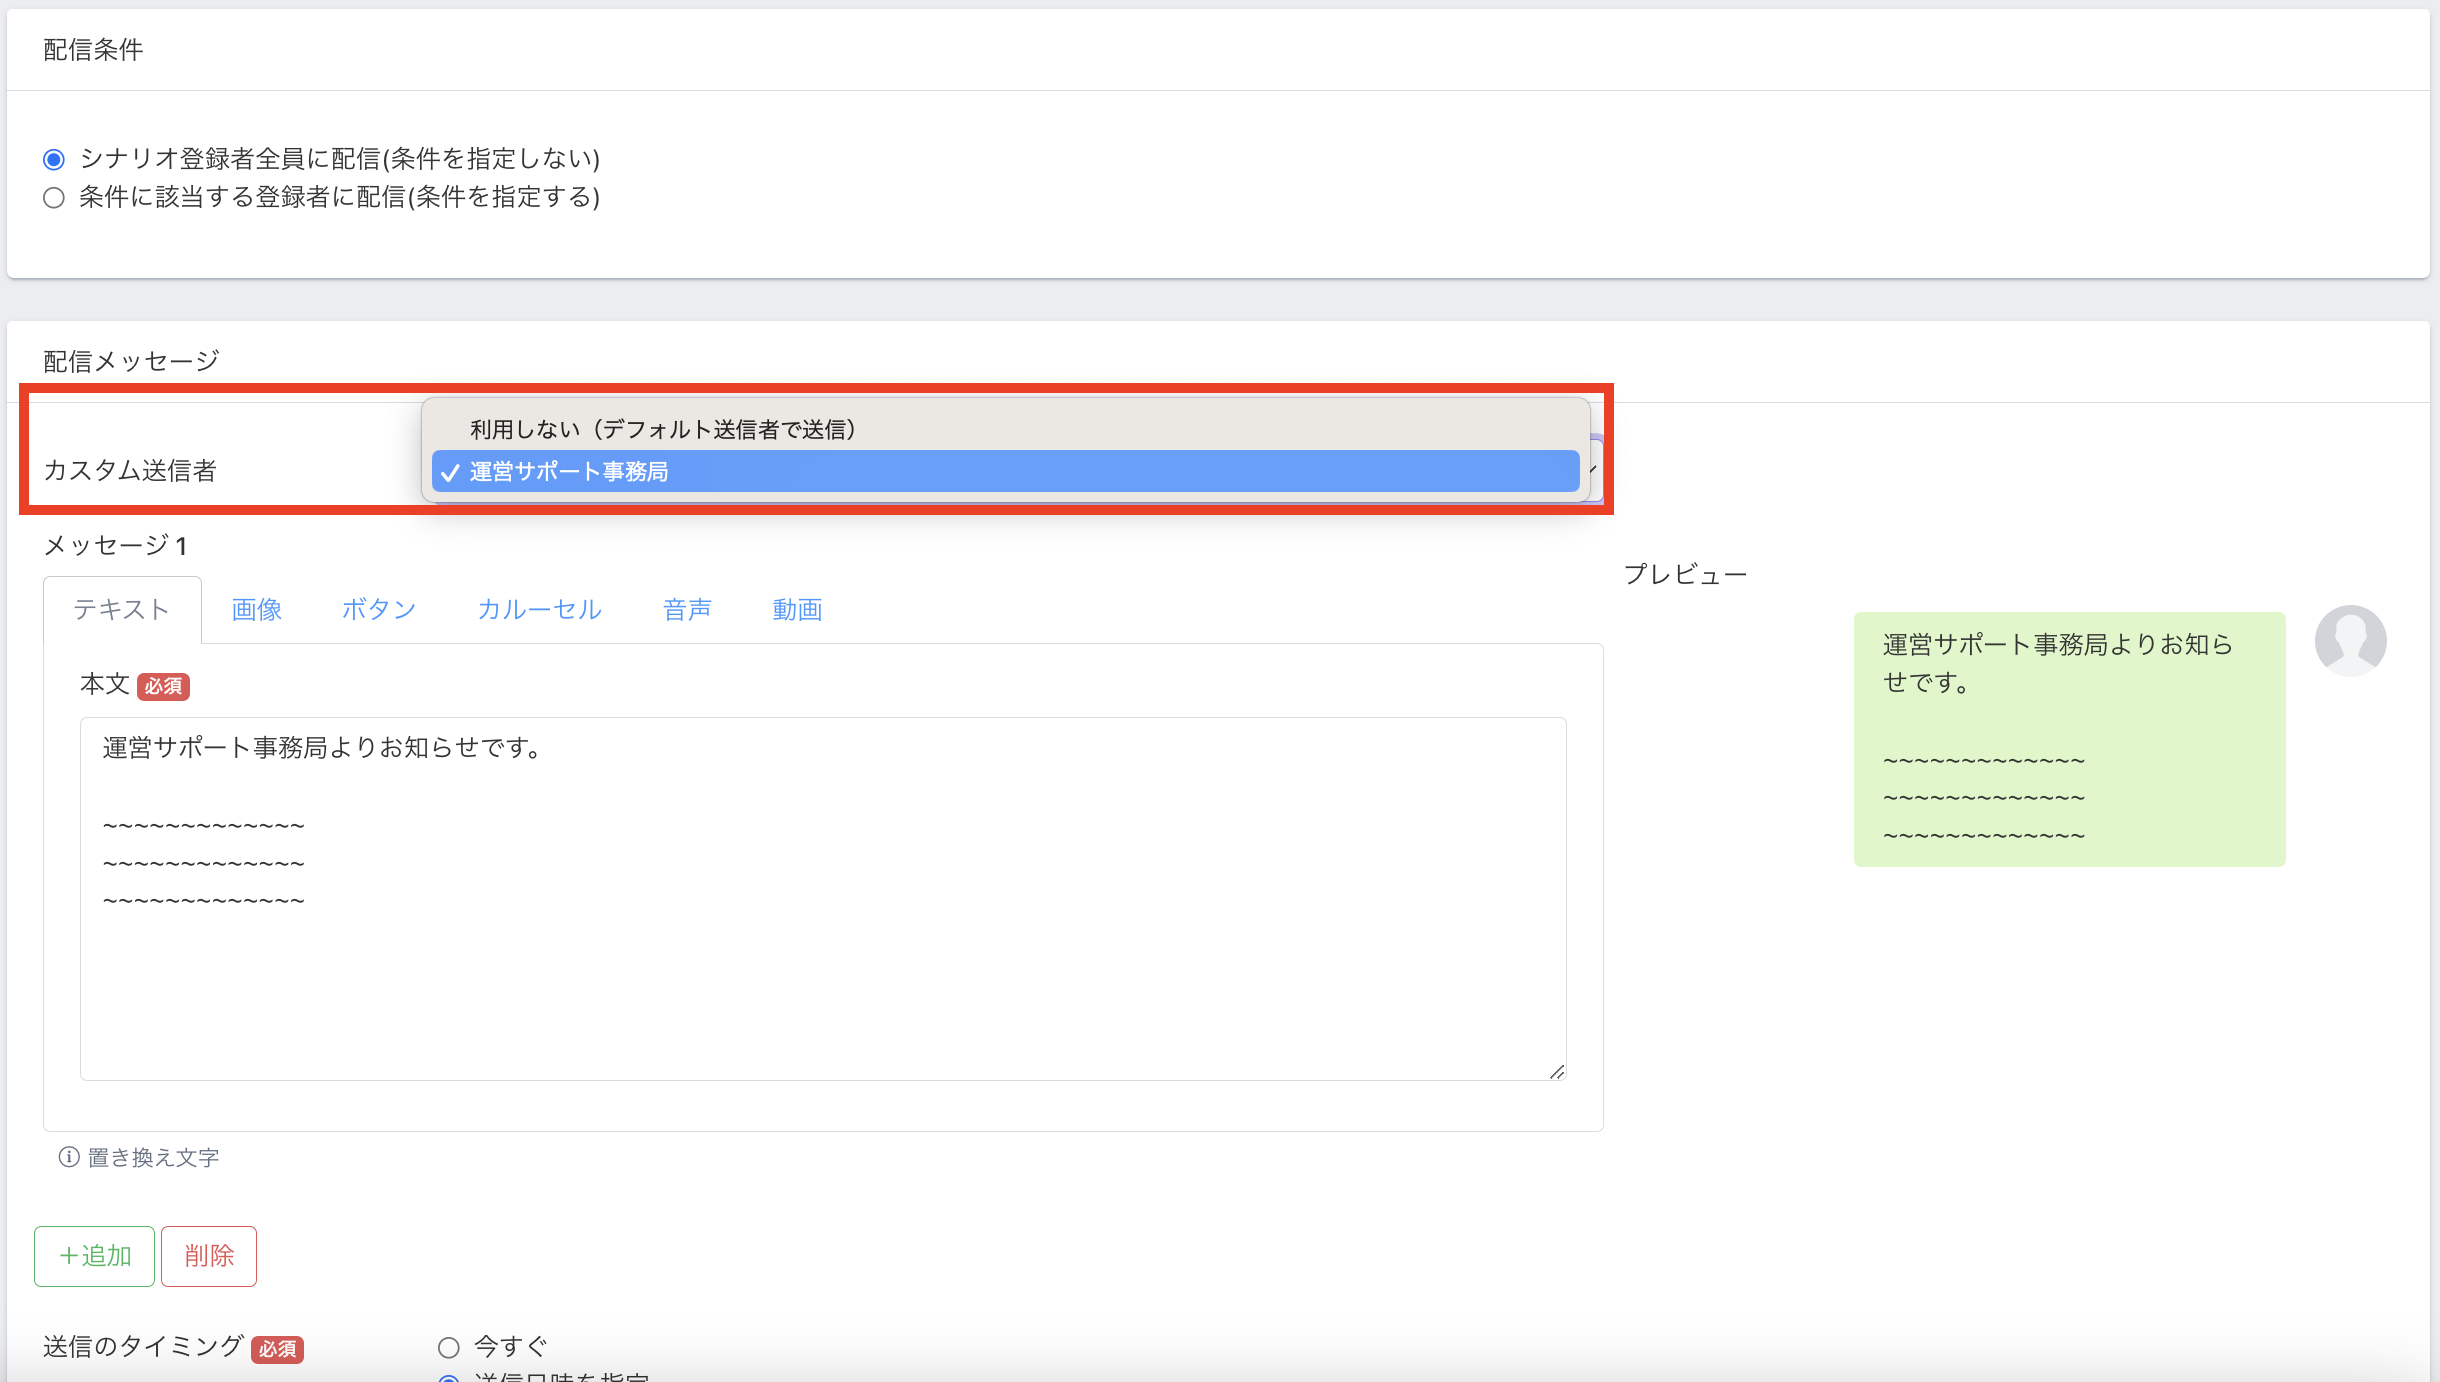Select '条件に該当する登録者に配信' radio option
The image size is (2440, 1382).
pos(54,198)
